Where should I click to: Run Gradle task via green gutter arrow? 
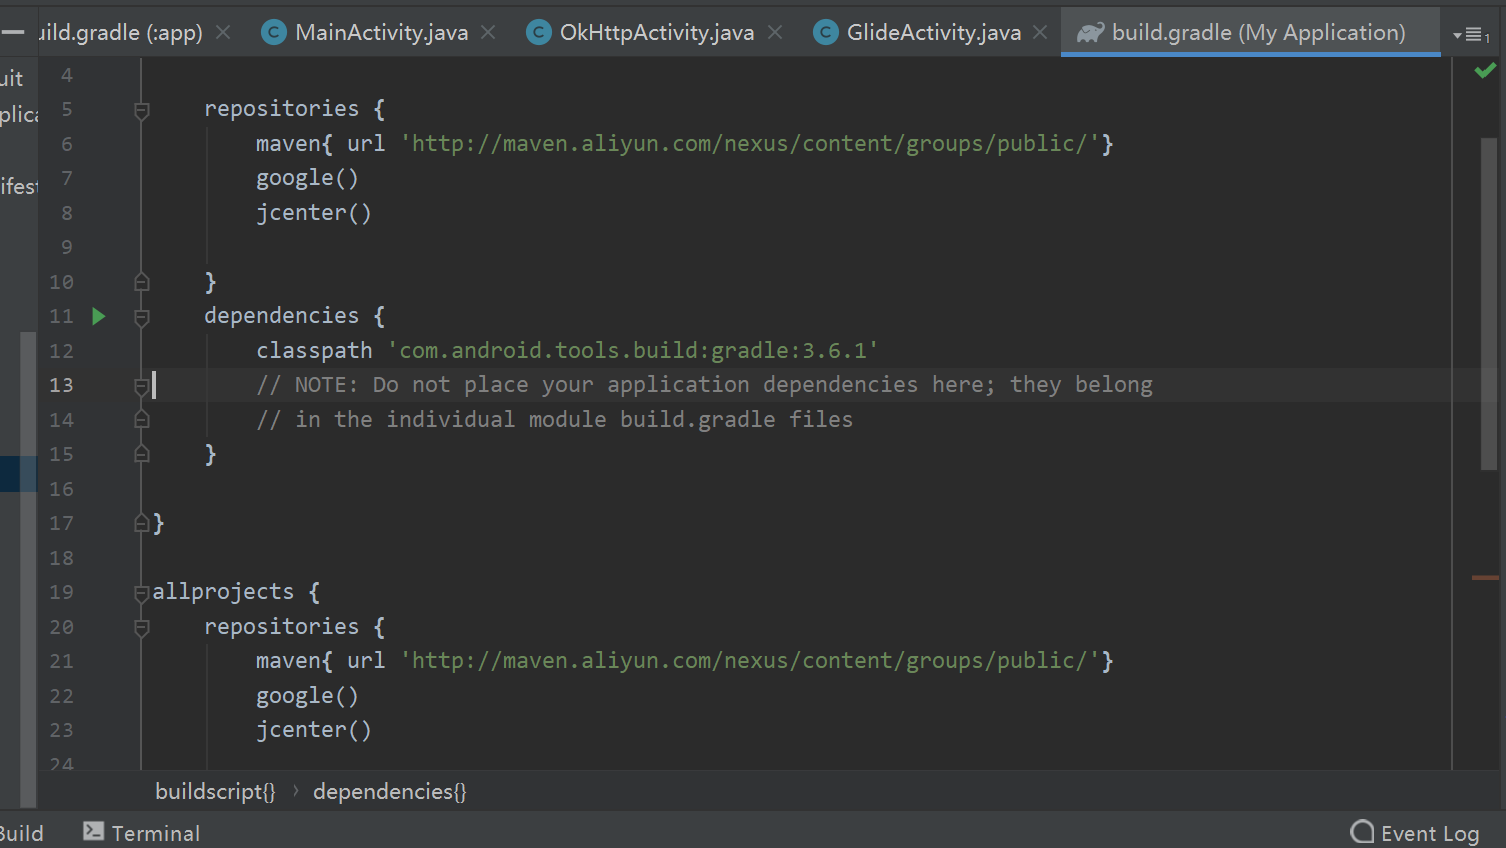(x=98, y=316)
